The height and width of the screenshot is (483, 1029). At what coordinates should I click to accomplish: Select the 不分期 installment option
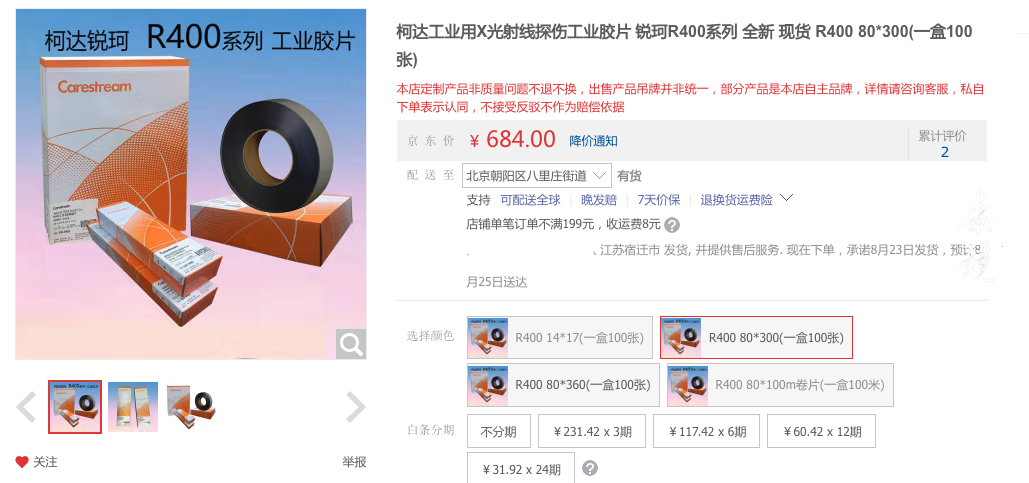pos(498,431)
